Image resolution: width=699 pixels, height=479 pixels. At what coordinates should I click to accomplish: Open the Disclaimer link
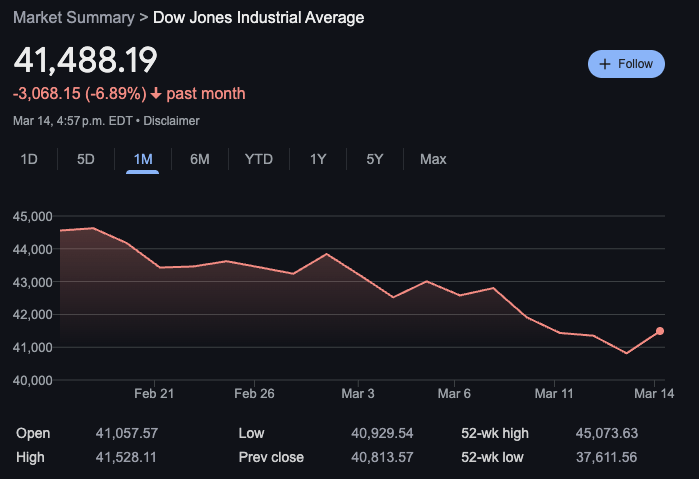click(171, 121)
